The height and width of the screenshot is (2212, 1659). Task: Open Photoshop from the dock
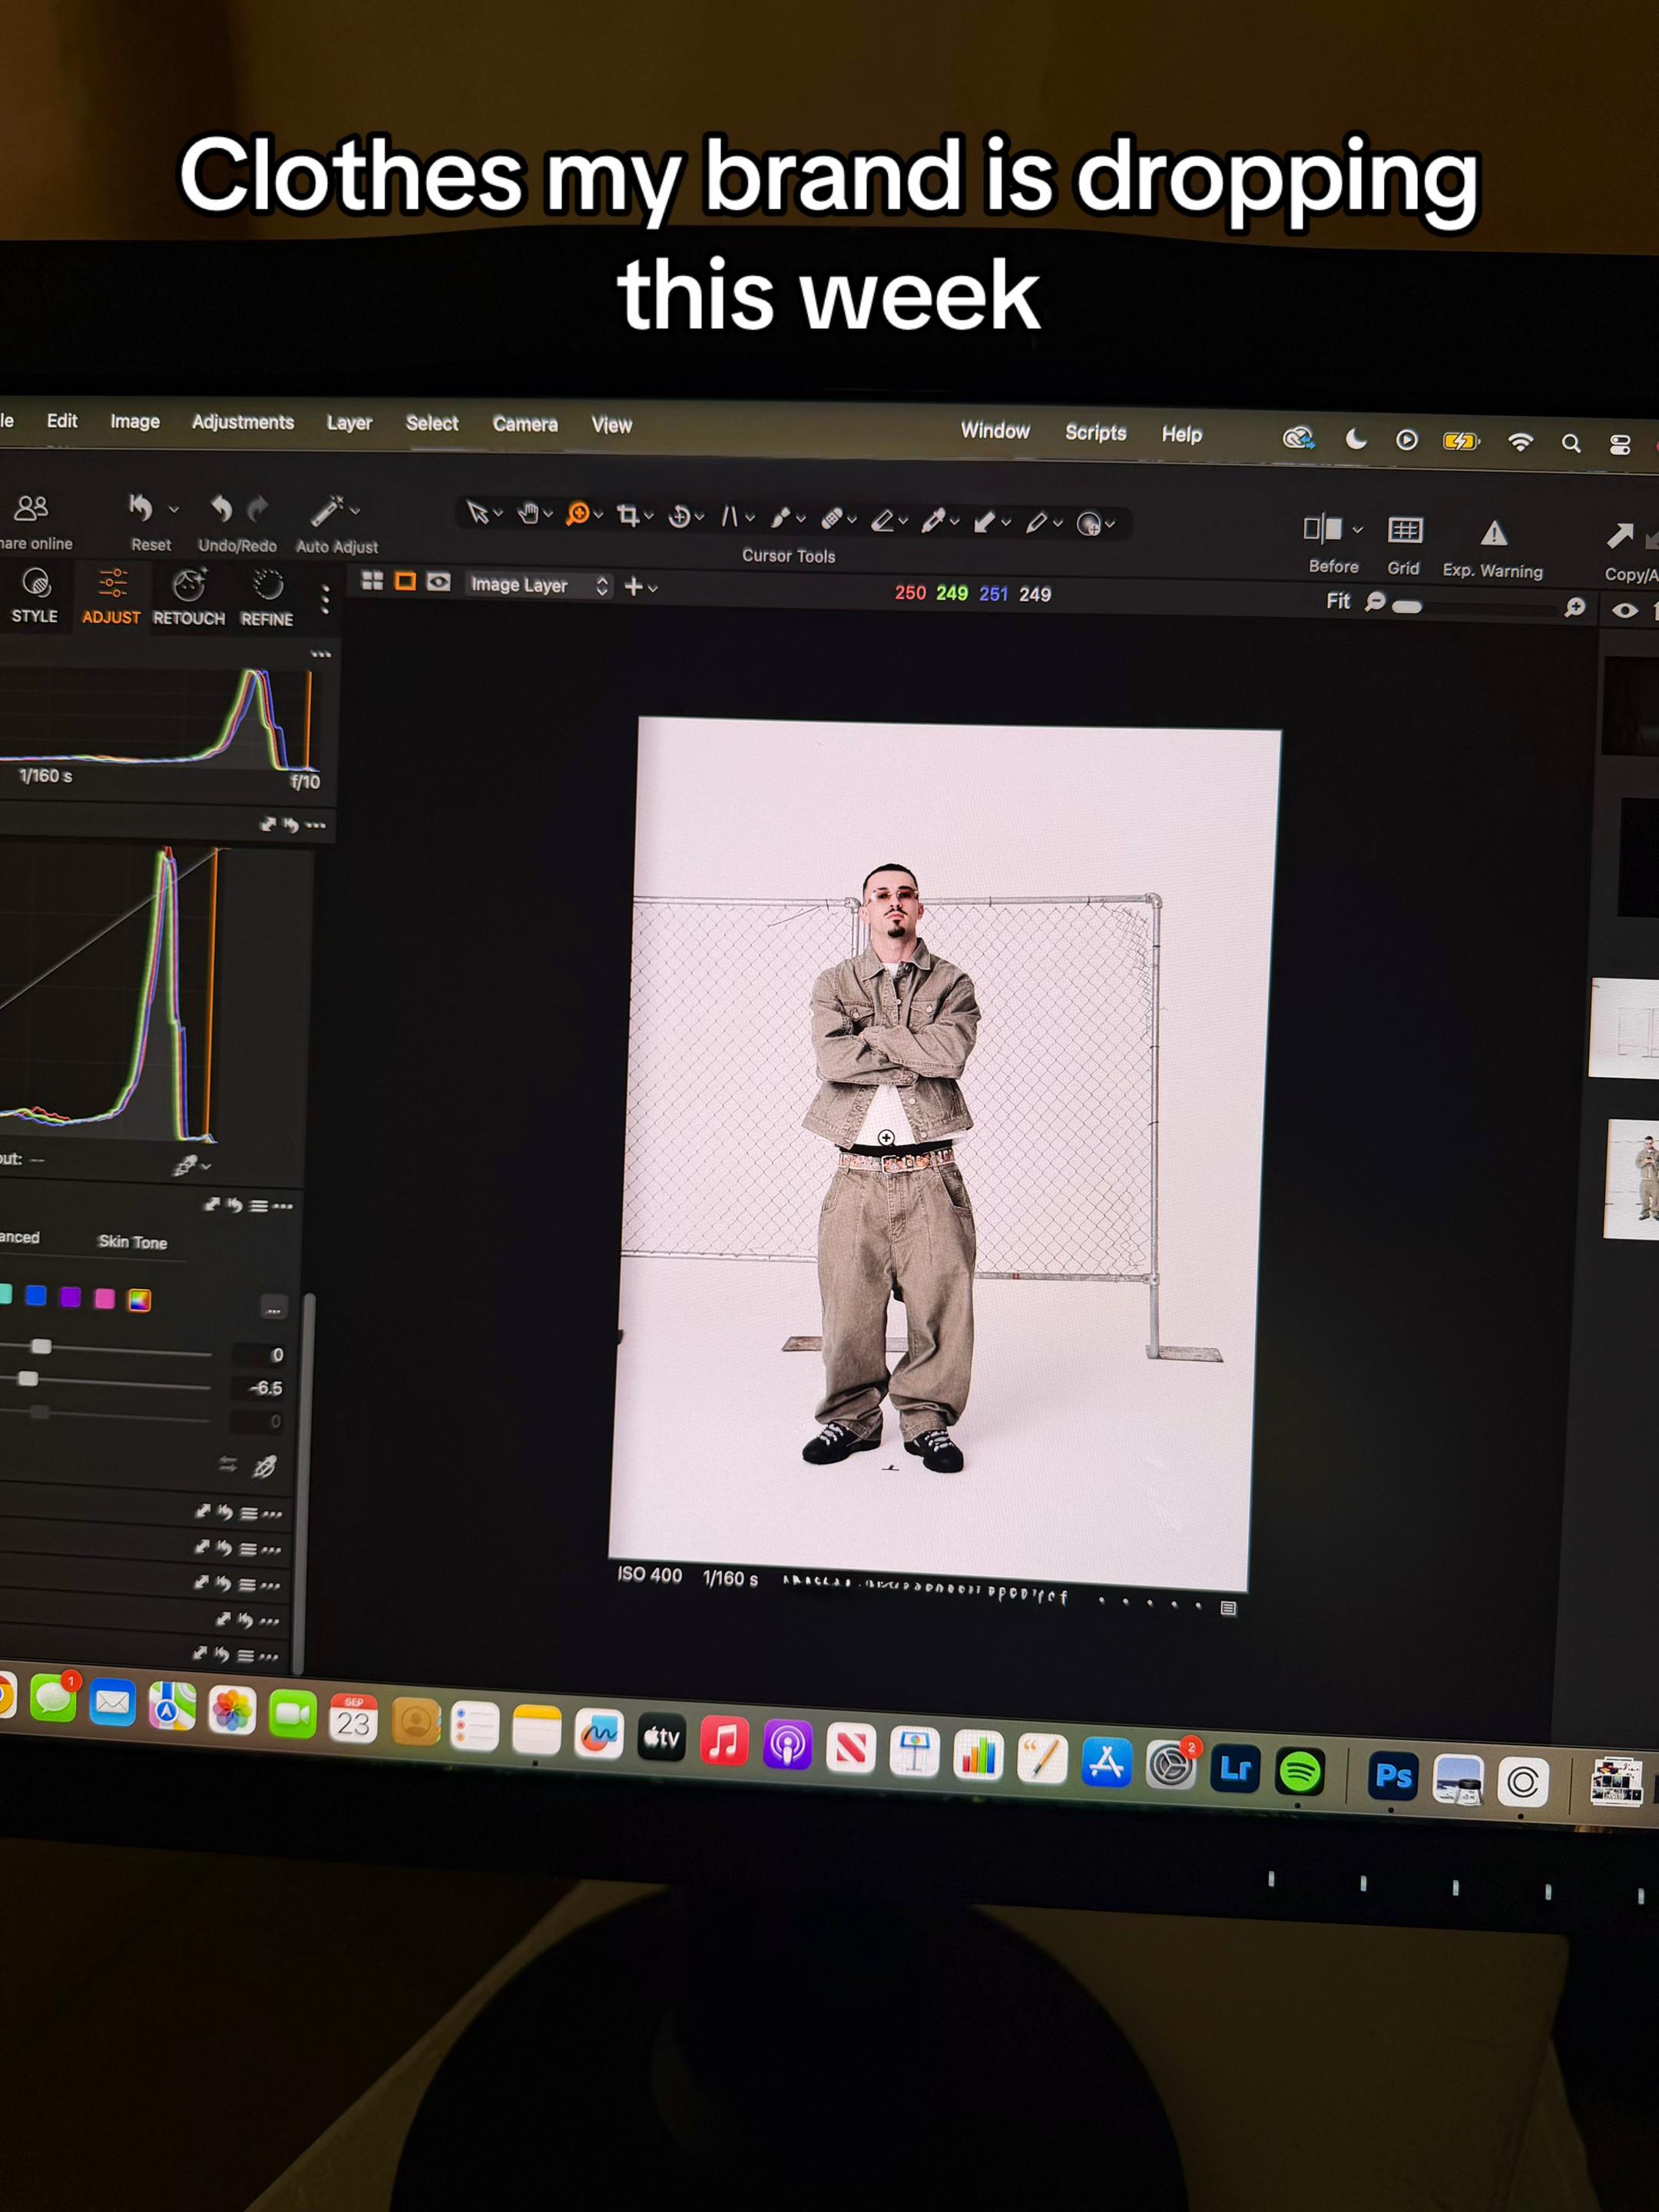(x=1392, y=1776)
